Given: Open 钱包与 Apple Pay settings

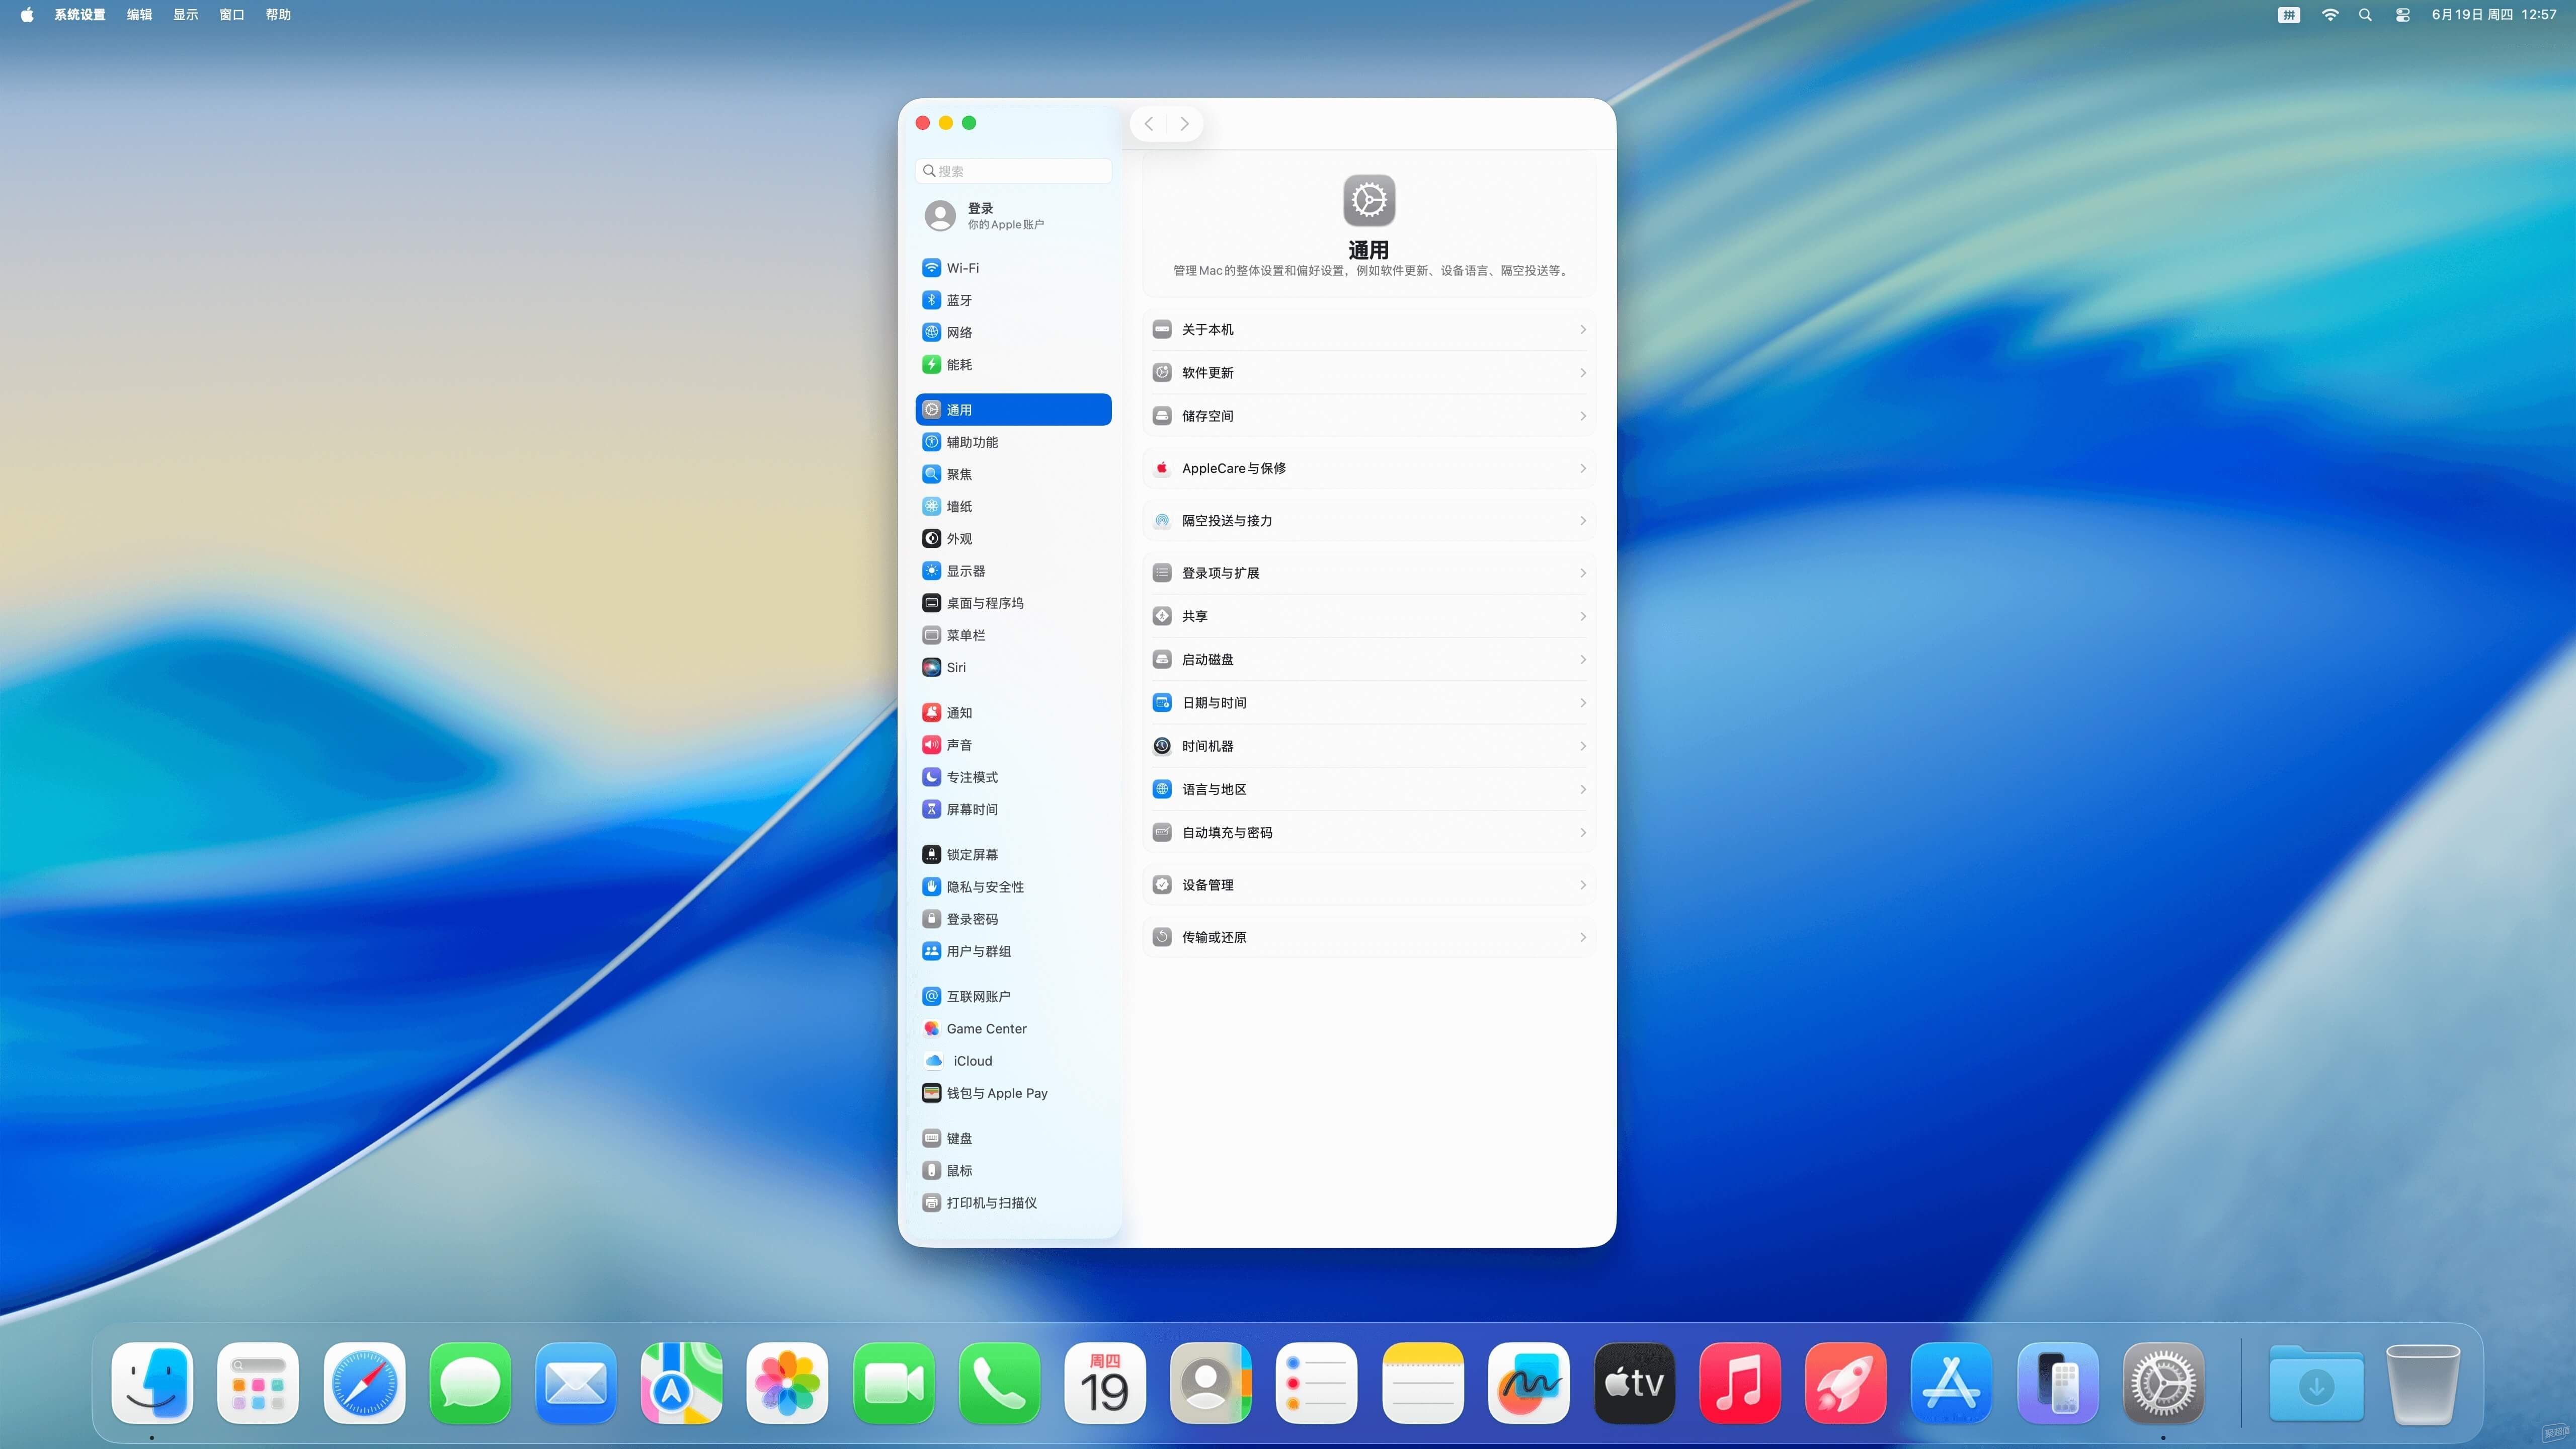Looking at the screenshot, I should tap(1012, 1093).
